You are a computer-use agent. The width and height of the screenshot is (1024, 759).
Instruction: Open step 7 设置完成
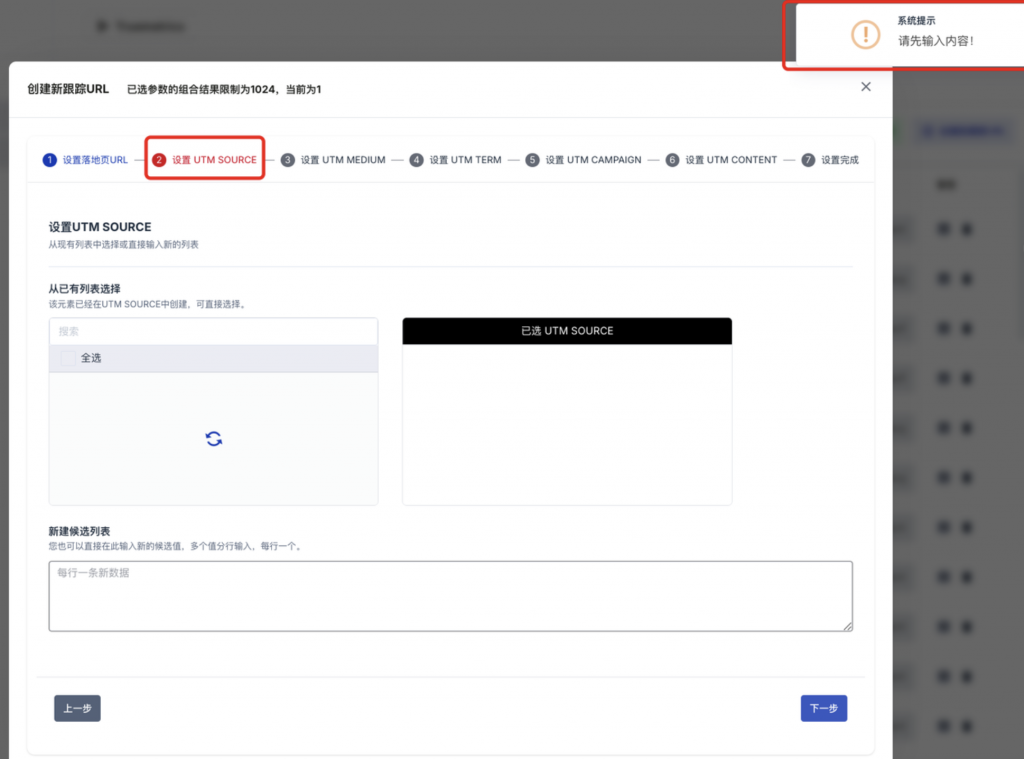click(x=830, y=160)
